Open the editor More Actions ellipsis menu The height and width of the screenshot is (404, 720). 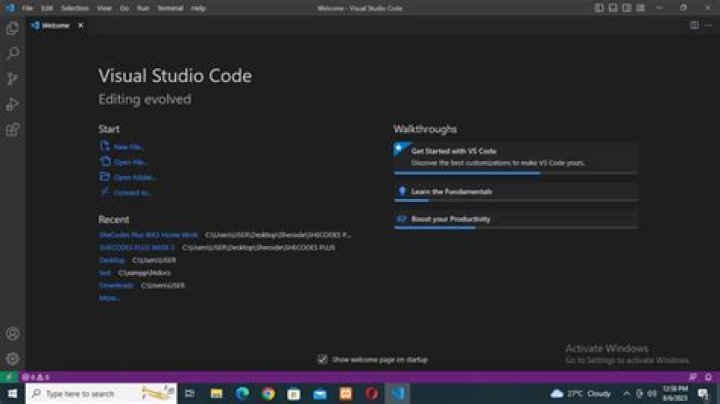tap(708, 25)
